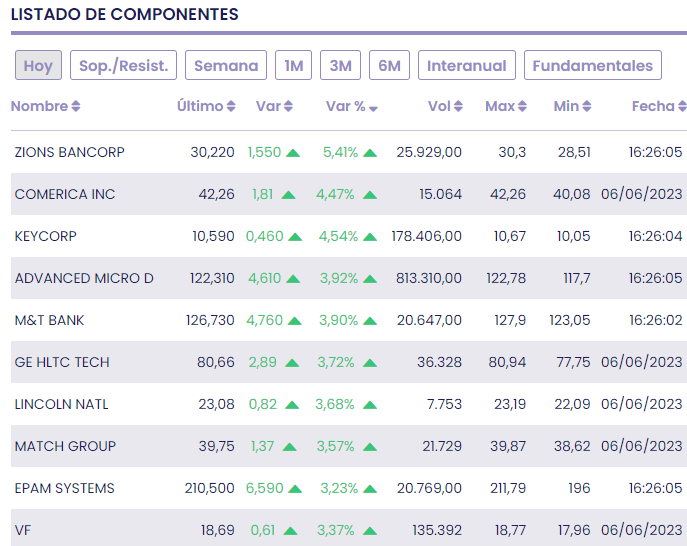Open EPAM SYSTEMS stock page
Screen dimensions: 687x546
[64, 488]
